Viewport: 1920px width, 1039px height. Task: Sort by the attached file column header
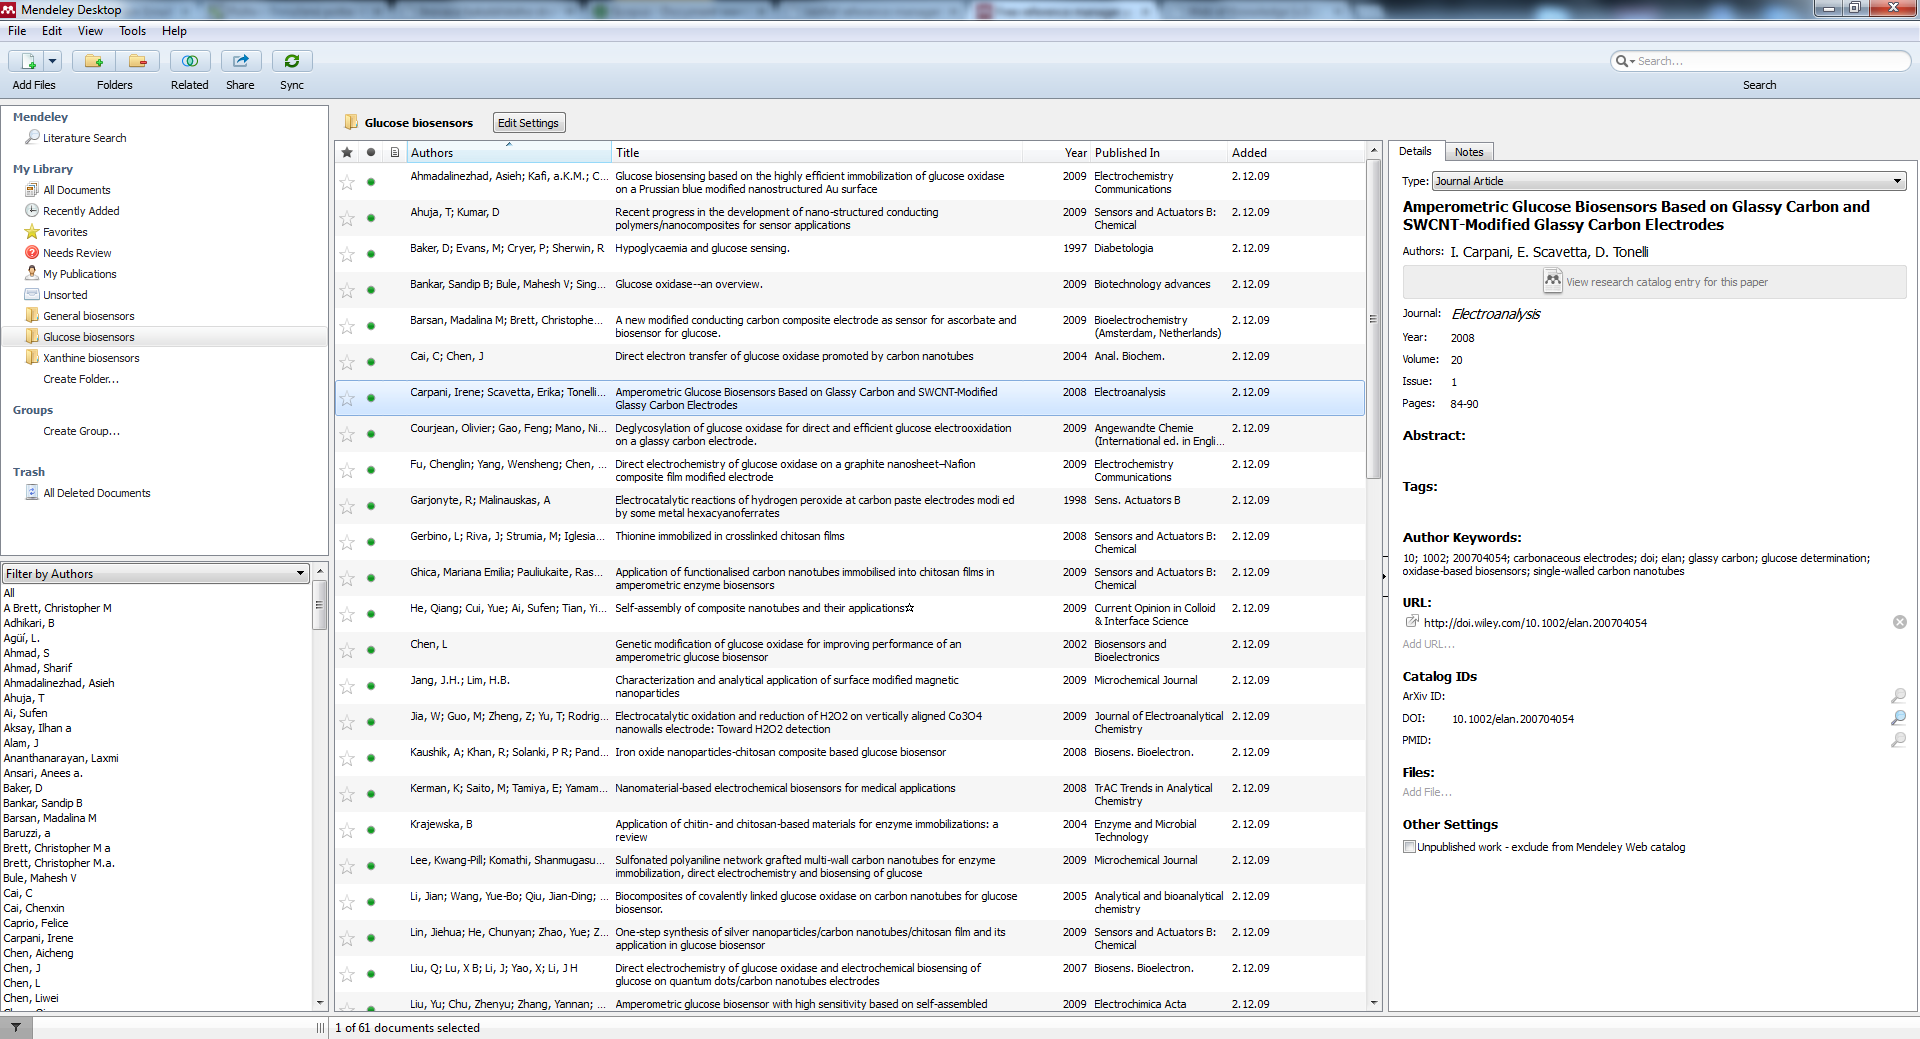point(395,152)
